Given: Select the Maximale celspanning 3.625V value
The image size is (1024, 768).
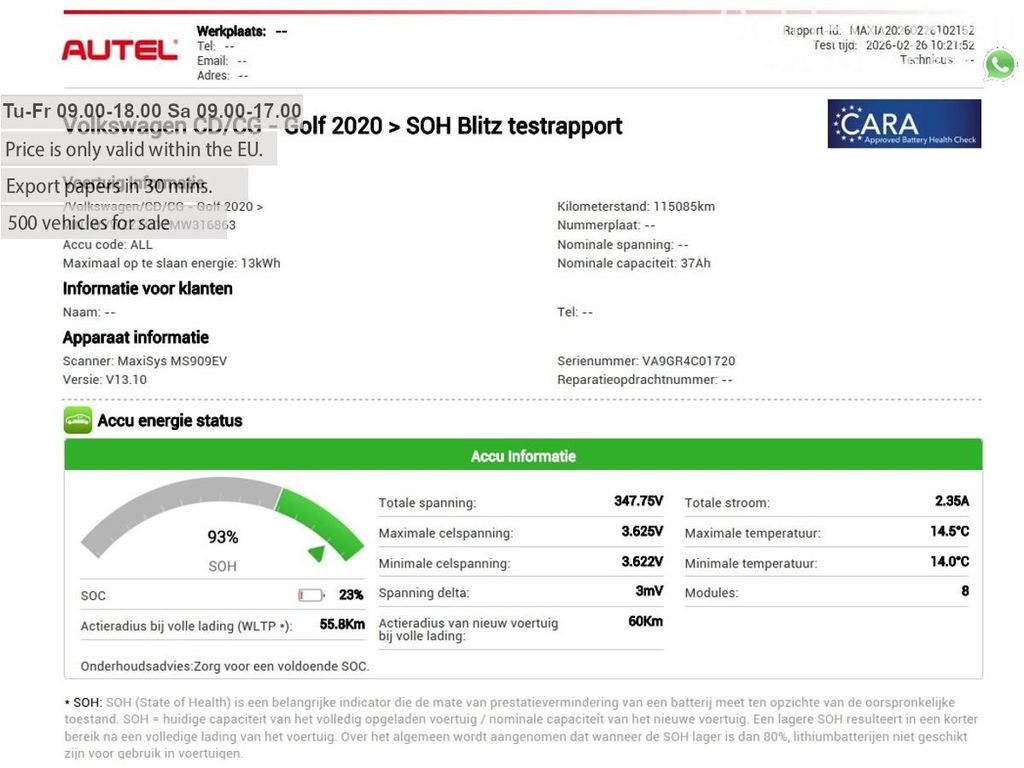Looking at the screenshot, I should tap(642, 531).
